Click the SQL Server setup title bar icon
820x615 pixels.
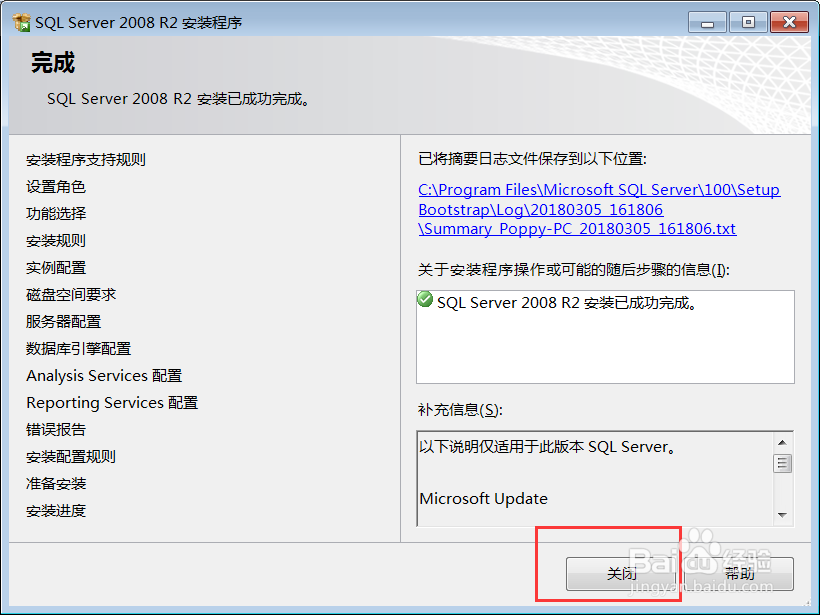tap(21, 22)
